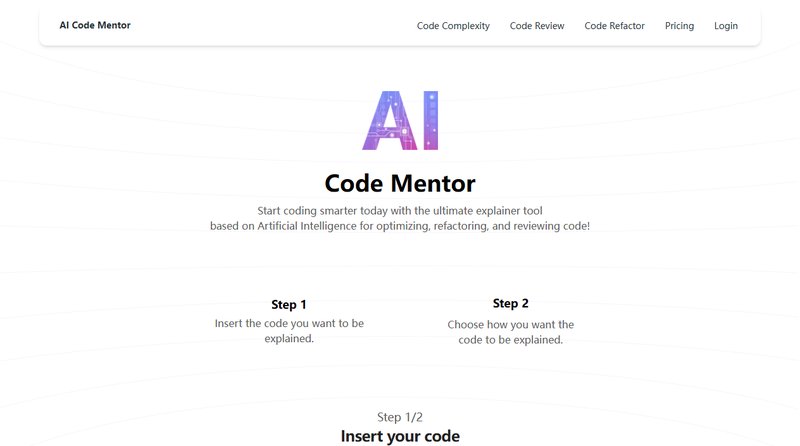Open the Code Complexity page
The width and height of the screenshot is (800, 446).
pyautogui.click(x=453, y=26)
